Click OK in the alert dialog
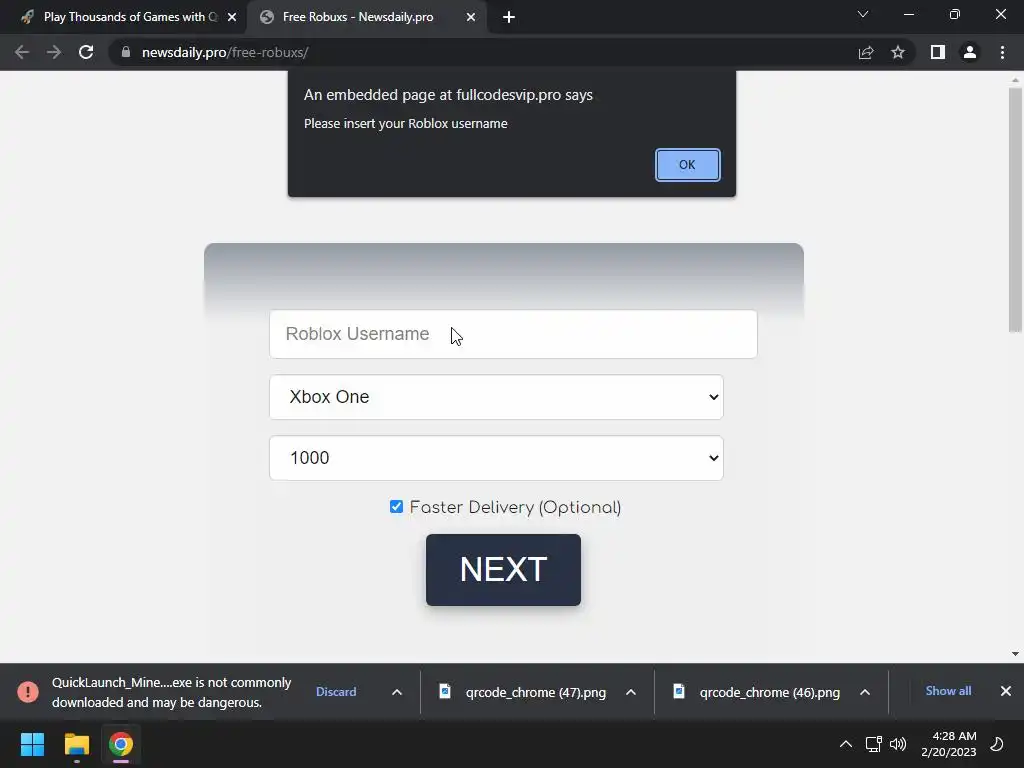 687,165
